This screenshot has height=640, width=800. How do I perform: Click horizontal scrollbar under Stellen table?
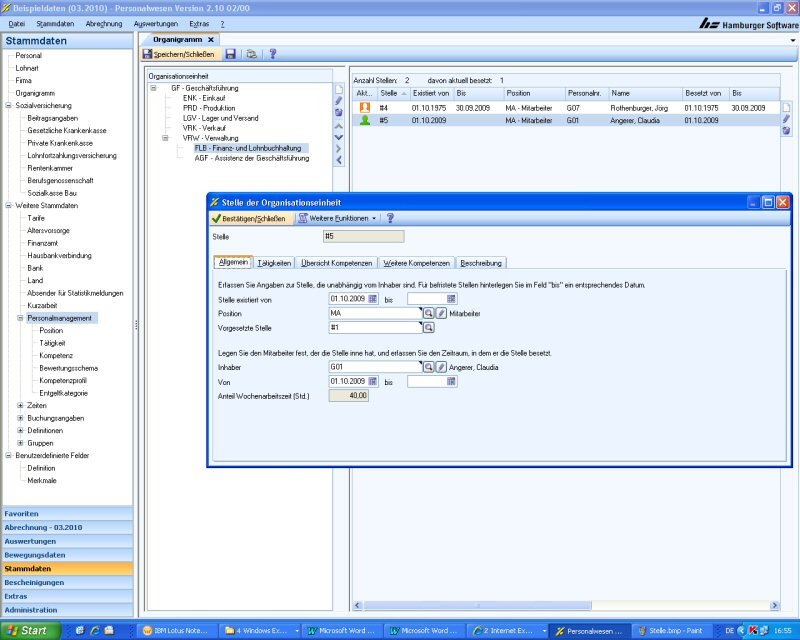pyautogui.click(x=478, y=605)
